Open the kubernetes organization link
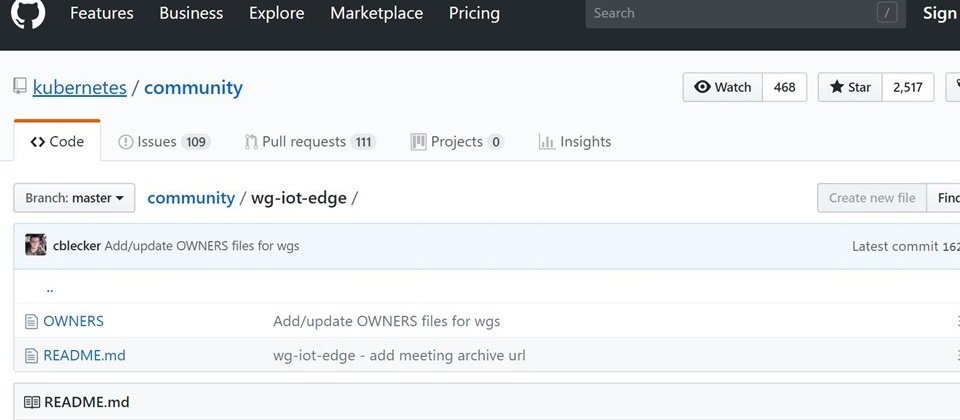The height and width of the screenshot is (420, 960). 80,88
